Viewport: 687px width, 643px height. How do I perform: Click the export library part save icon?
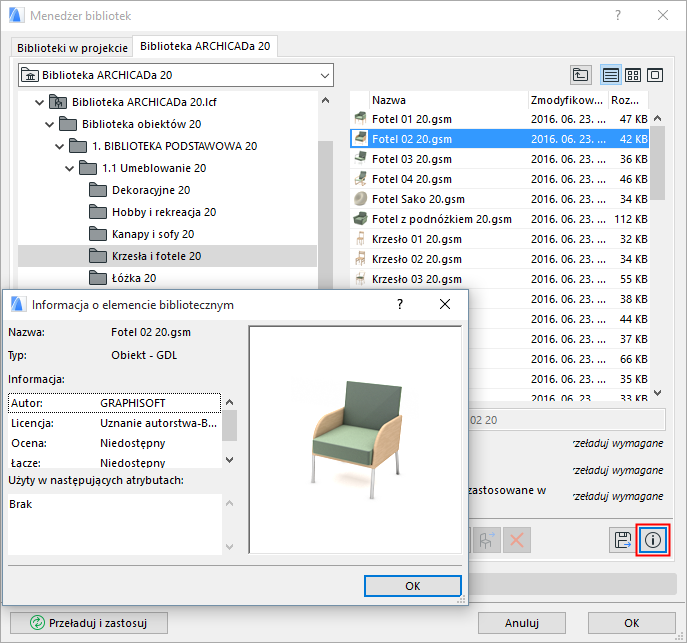pyautogui.click(x=623, y=540)
